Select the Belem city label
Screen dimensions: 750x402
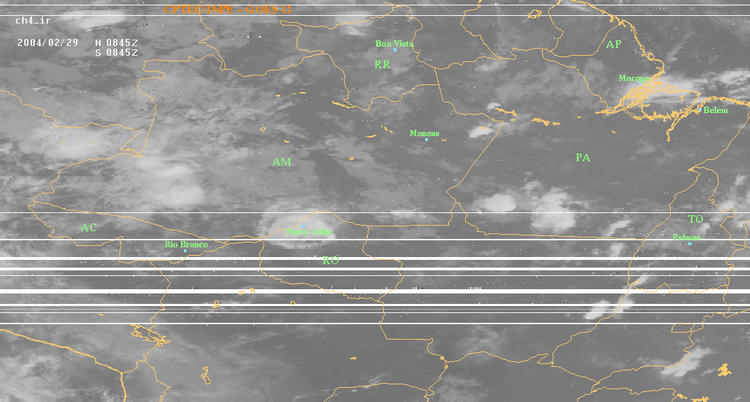pyautogui.click(x=716, y=111)
